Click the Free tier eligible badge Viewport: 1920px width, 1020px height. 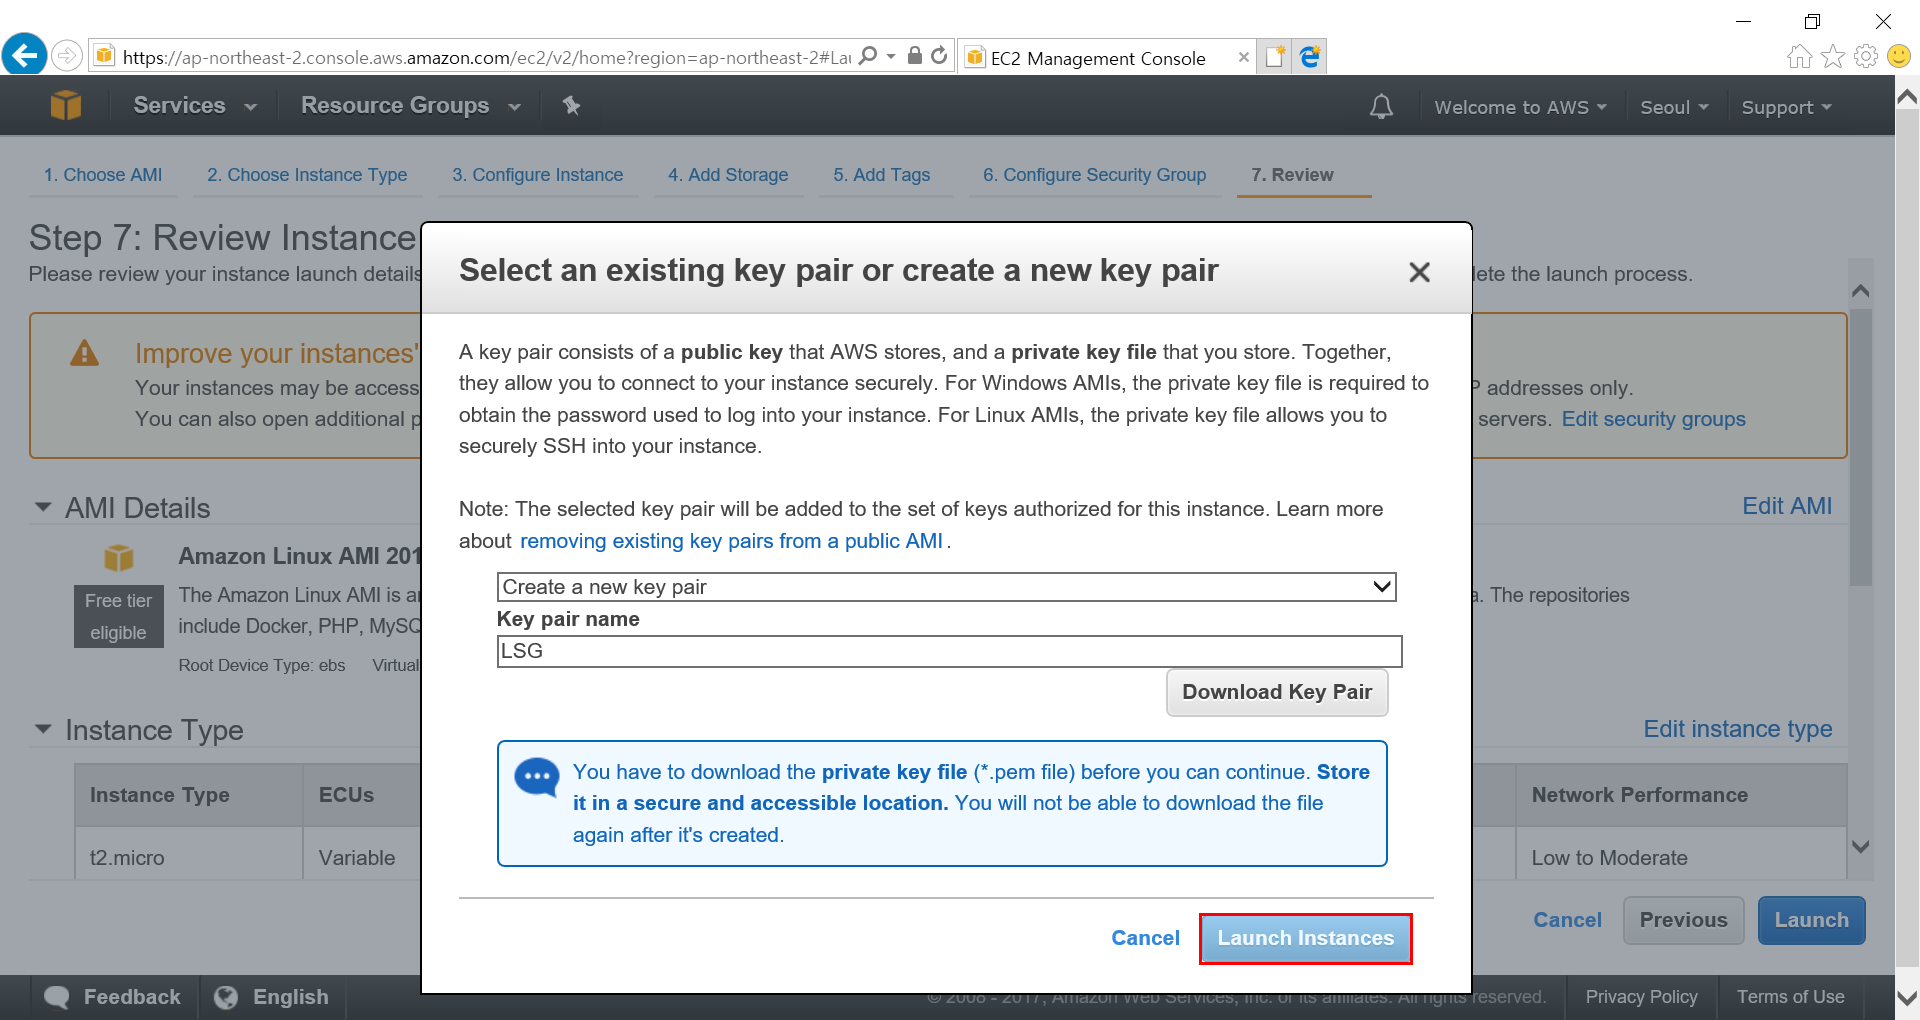pos(118,616)
